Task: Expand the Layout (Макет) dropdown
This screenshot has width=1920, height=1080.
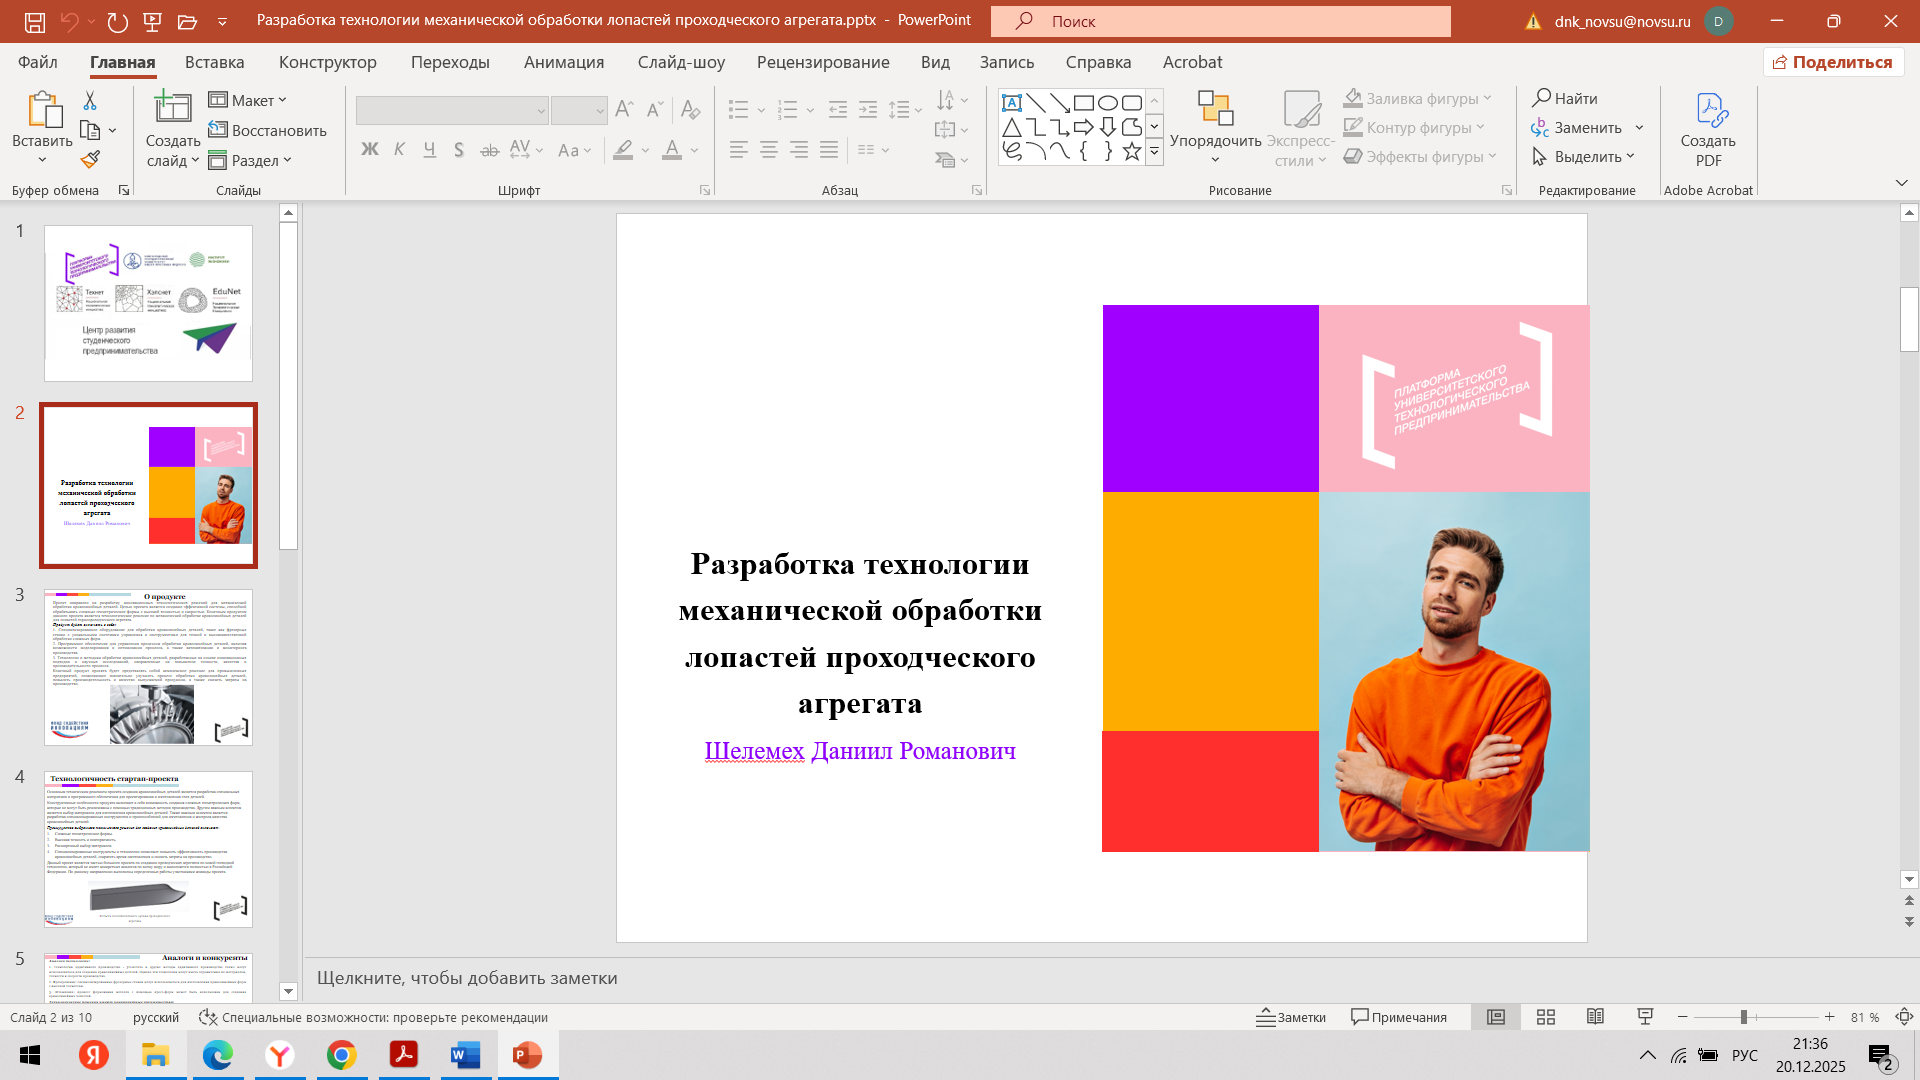Action: point(248,100)
